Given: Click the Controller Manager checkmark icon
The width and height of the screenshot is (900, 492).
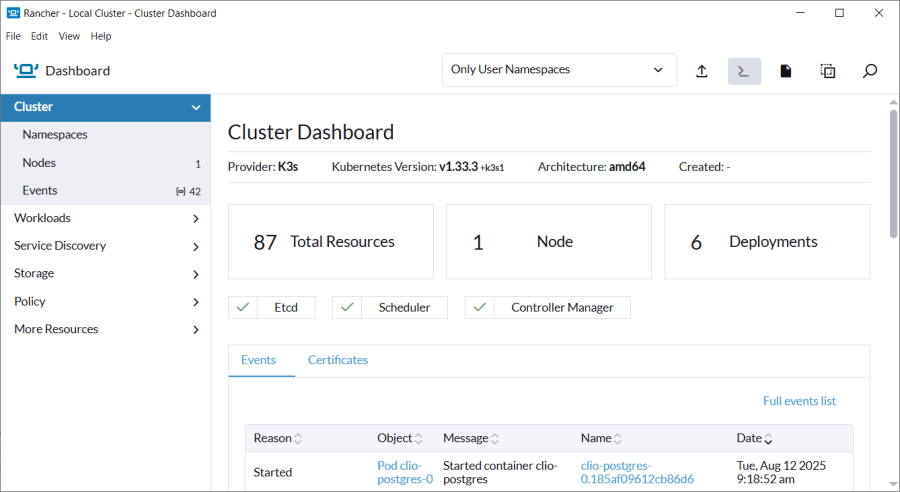Looking at the screenshot, I should point(479,308).
